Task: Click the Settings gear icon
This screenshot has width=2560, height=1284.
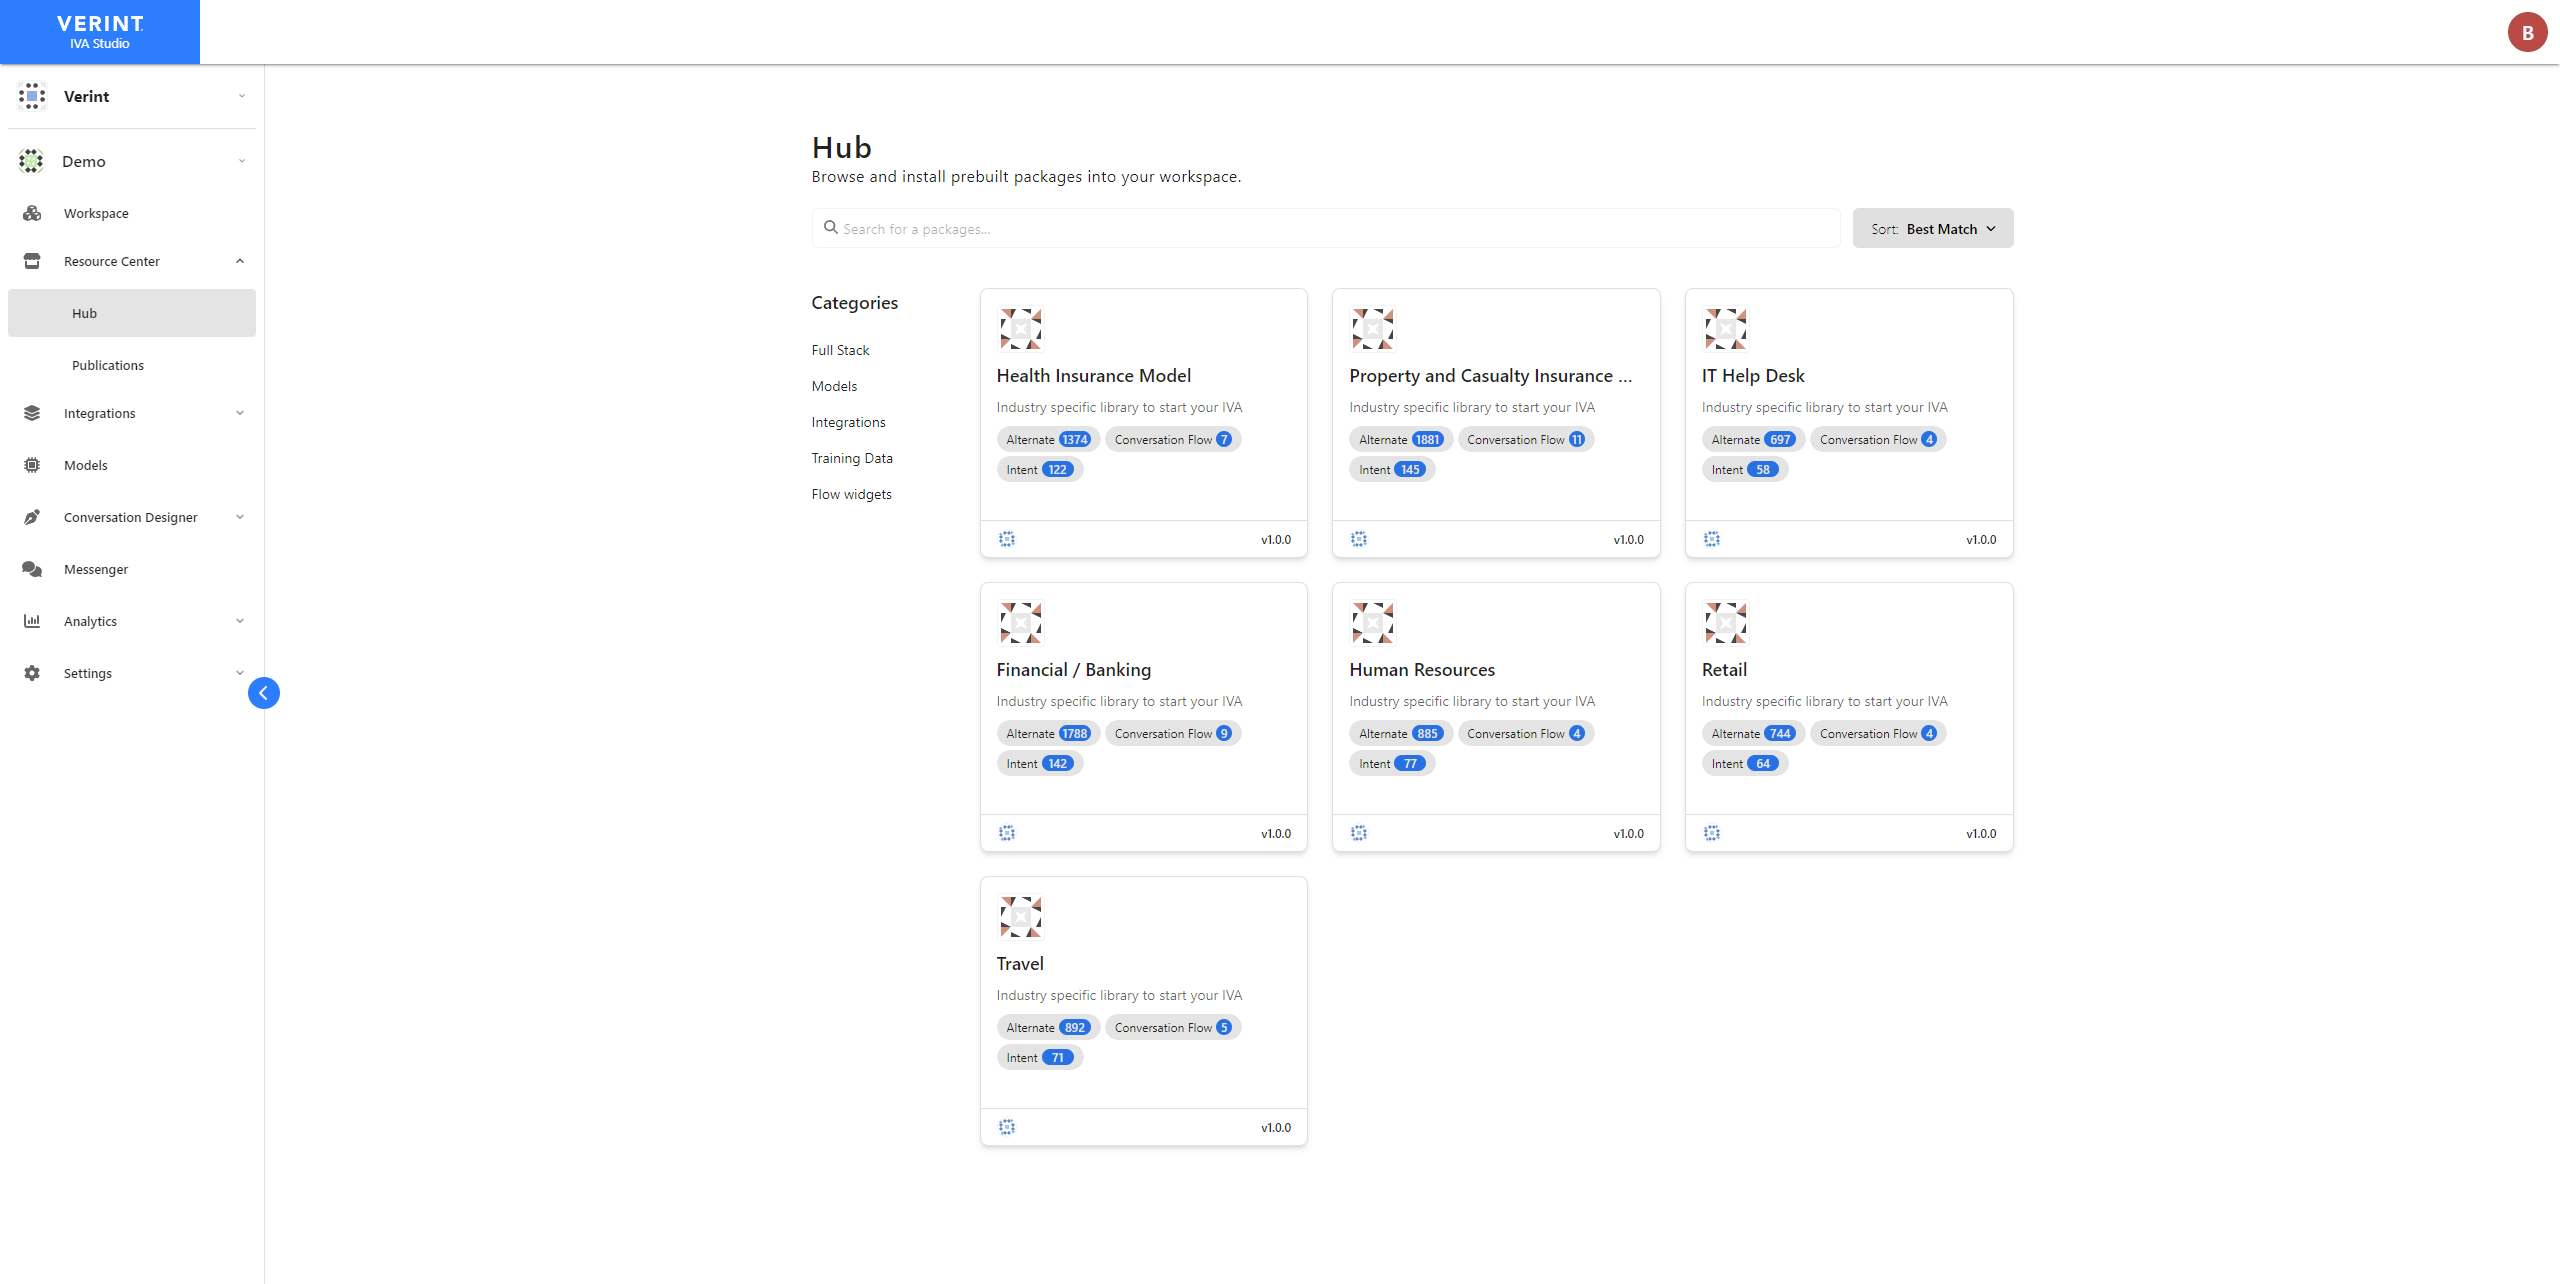Action: click(x=31, y=673)
